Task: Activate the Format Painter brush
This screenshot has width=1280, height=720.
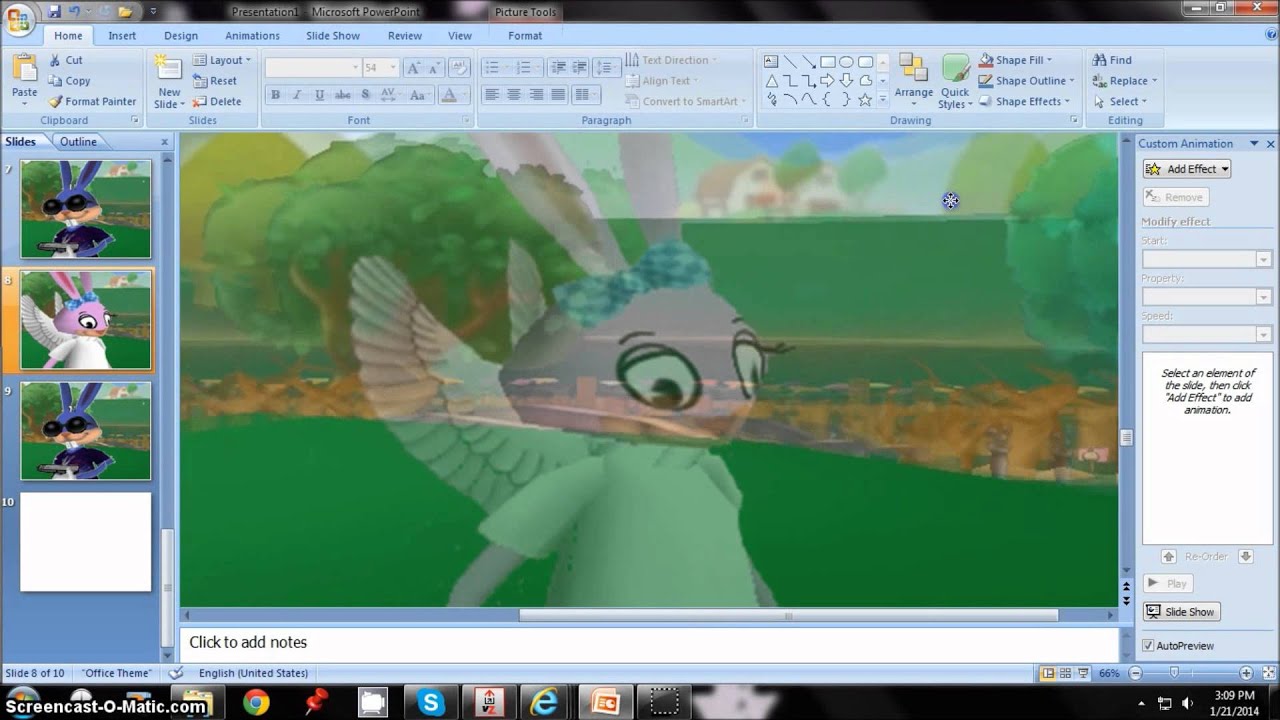Action: 93,101
